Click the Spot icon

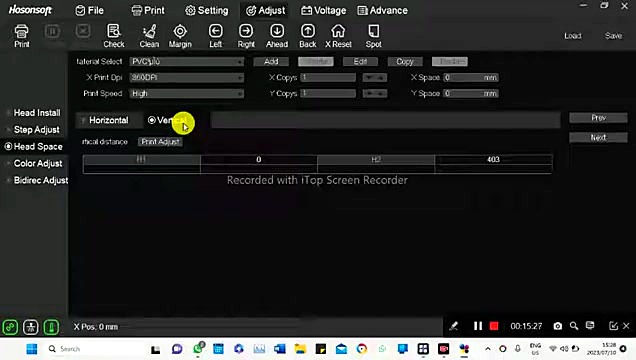[374, 36]
